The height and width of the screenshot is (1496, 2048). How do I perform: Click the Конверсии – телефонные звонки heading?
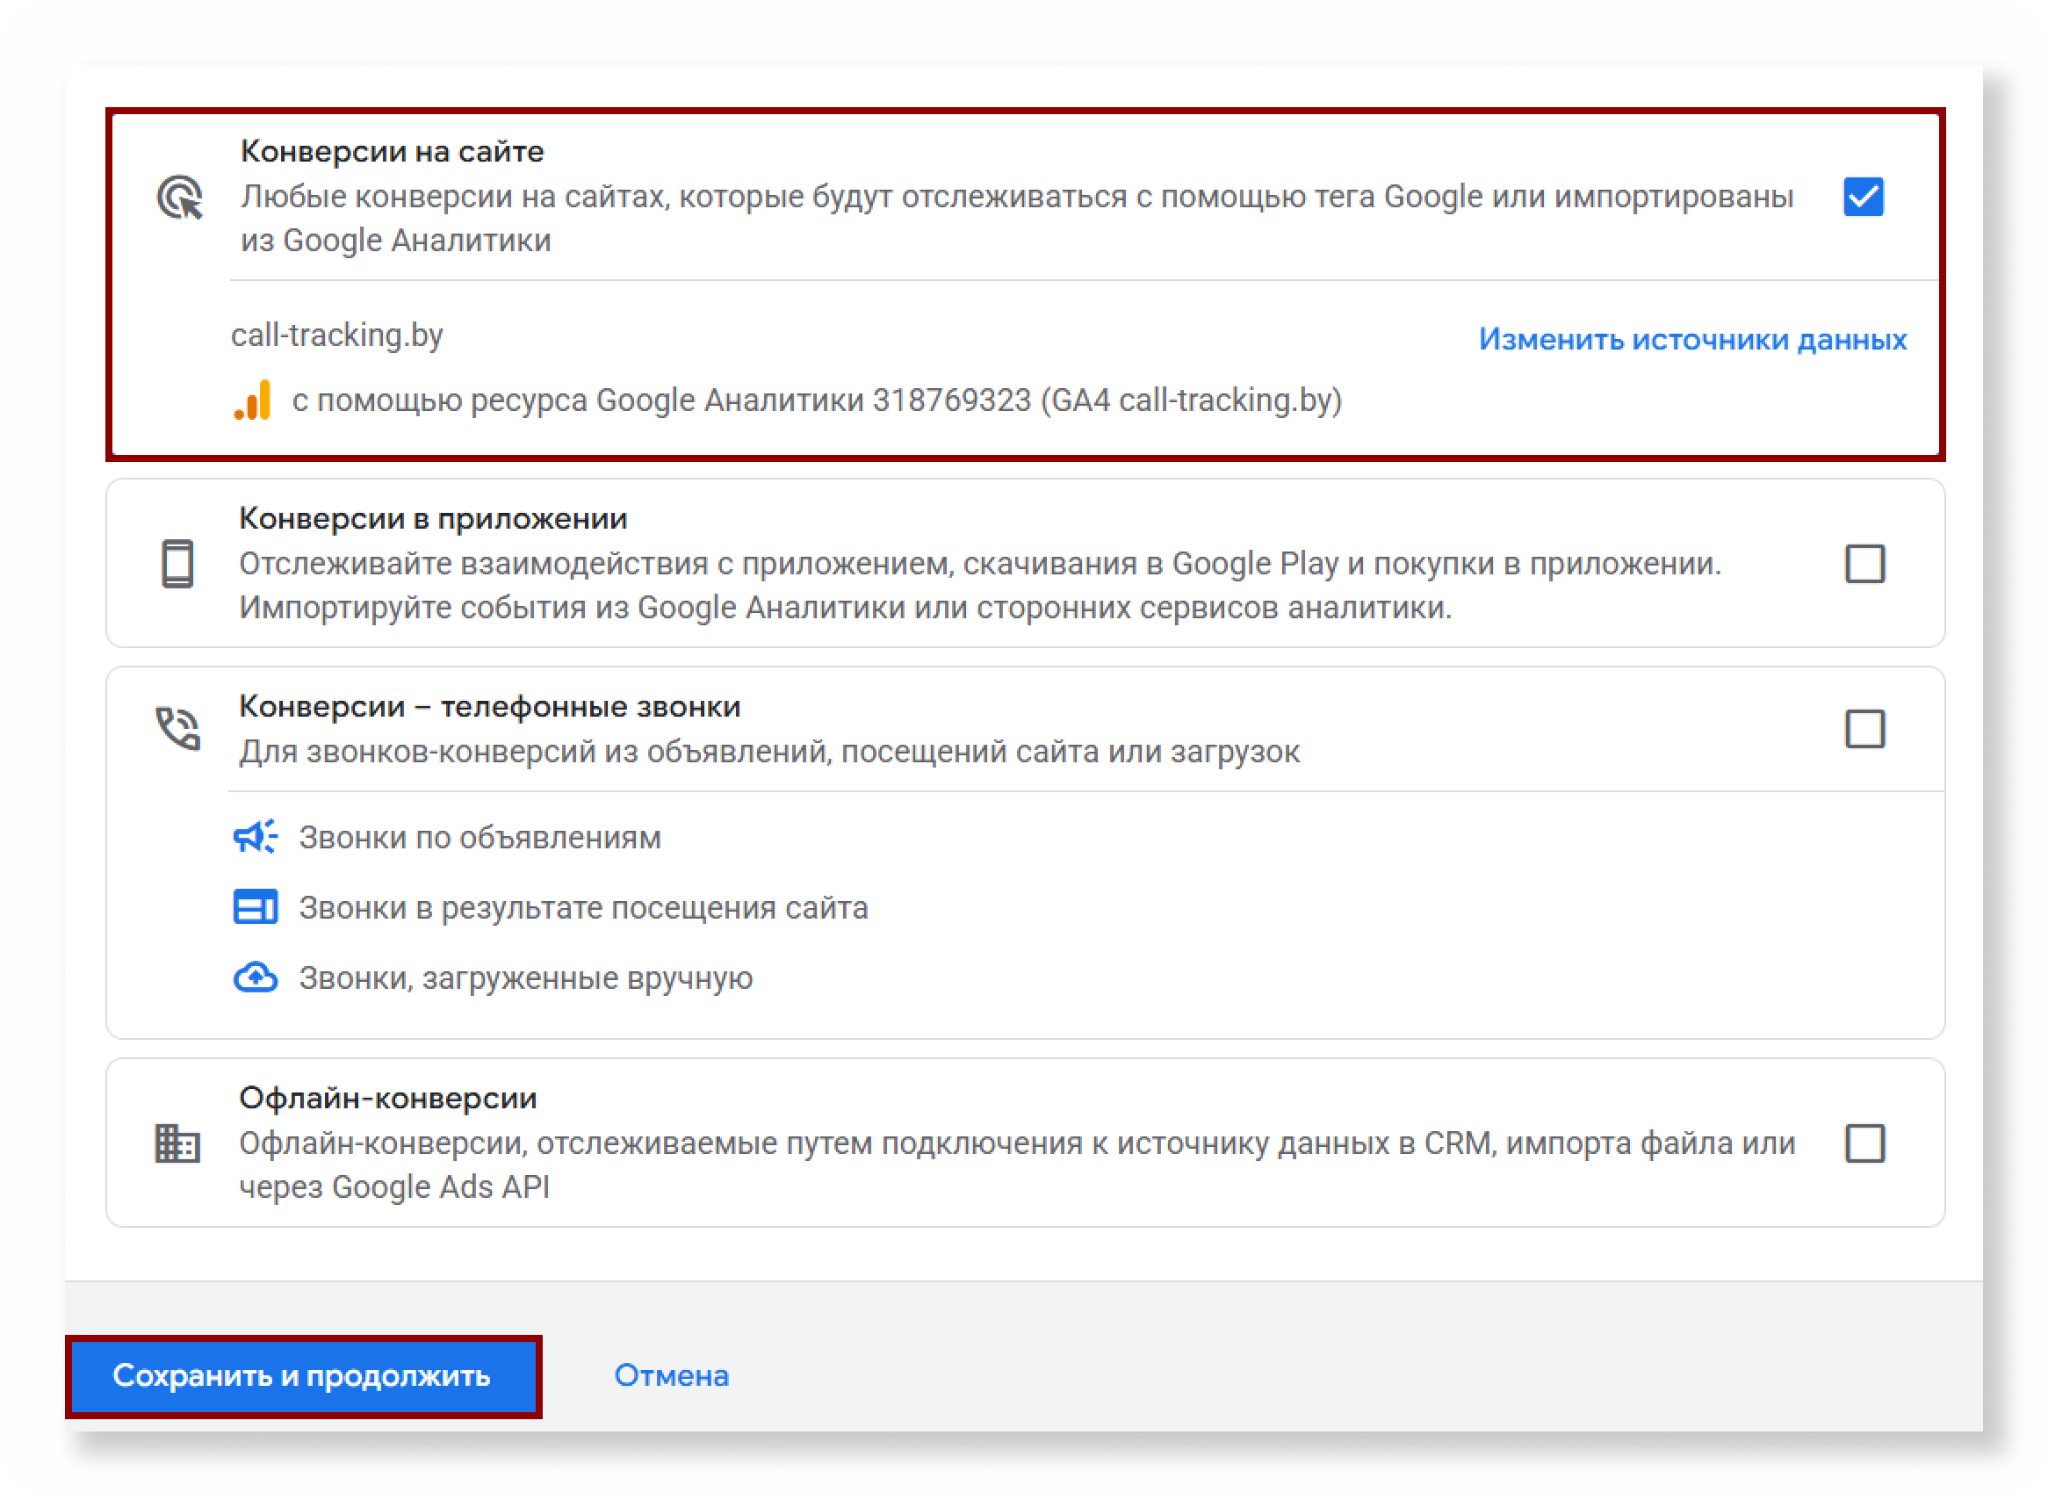tap(490, 706)
